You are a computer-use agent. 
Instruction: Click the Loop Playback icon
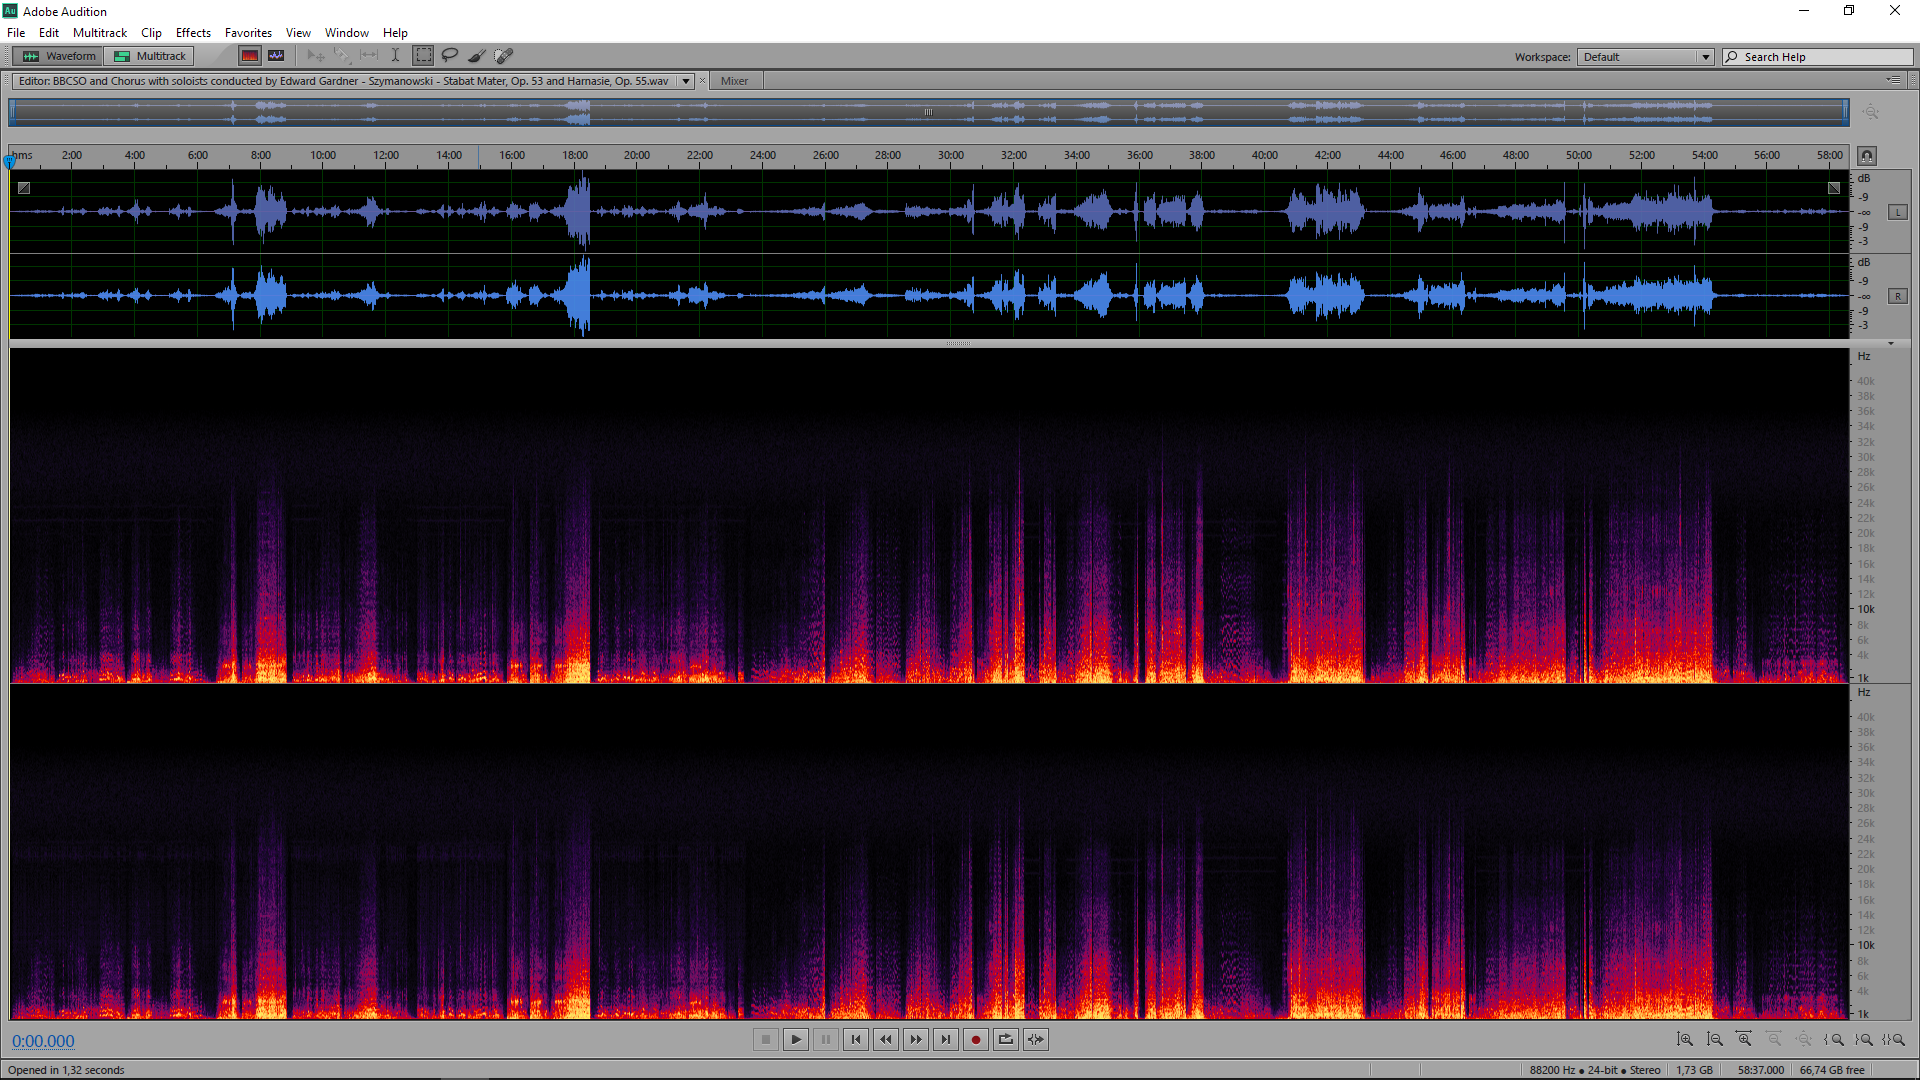click(x=1006, y=1040)
